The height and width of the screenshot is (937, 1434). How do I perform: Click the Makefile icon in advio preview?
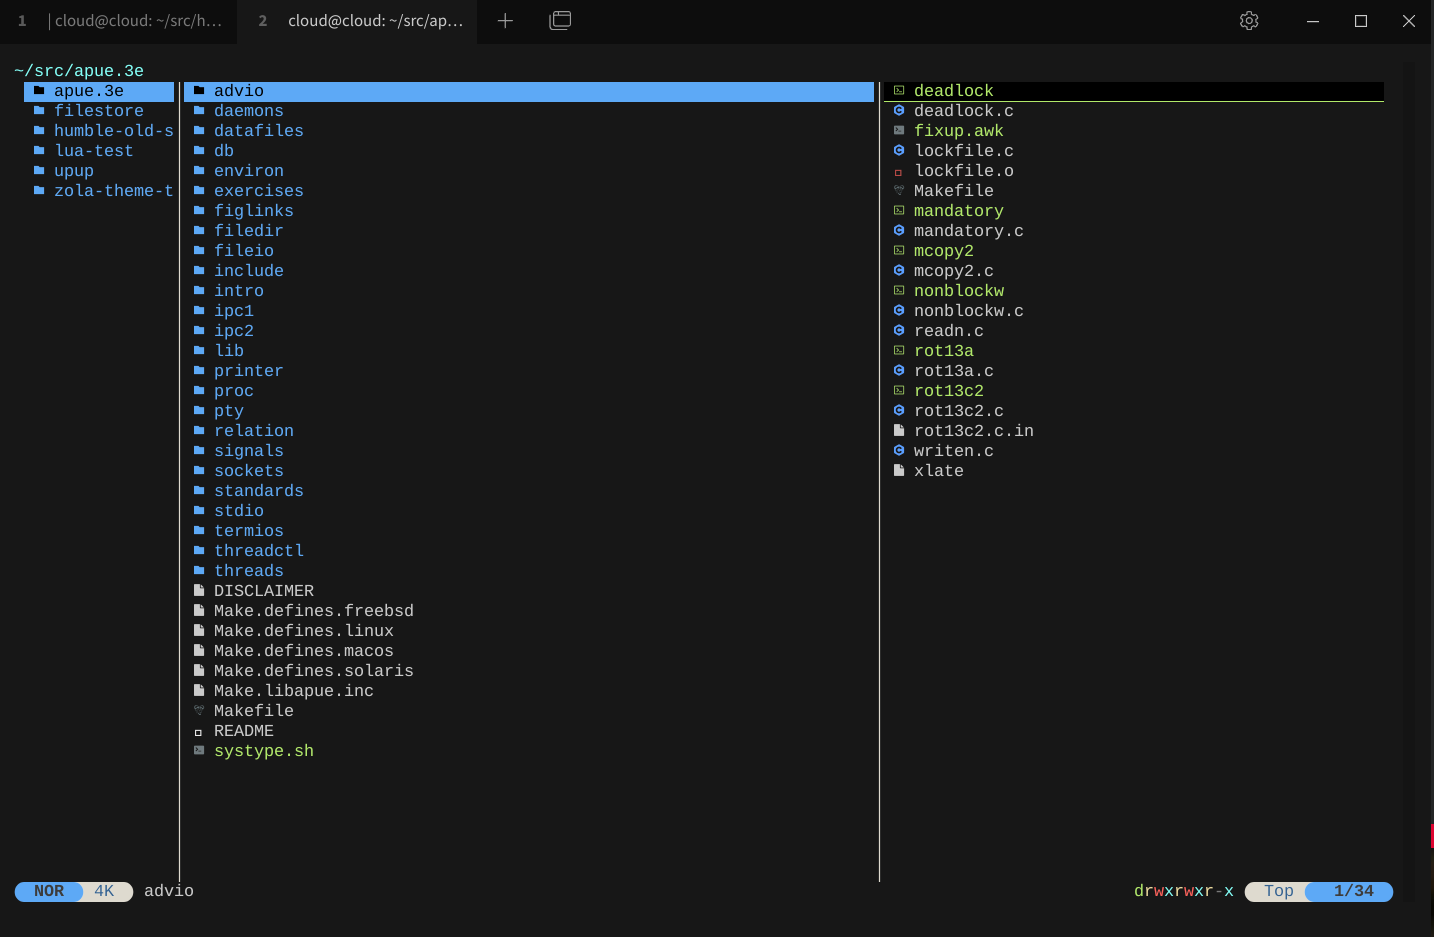click(899, 191)
